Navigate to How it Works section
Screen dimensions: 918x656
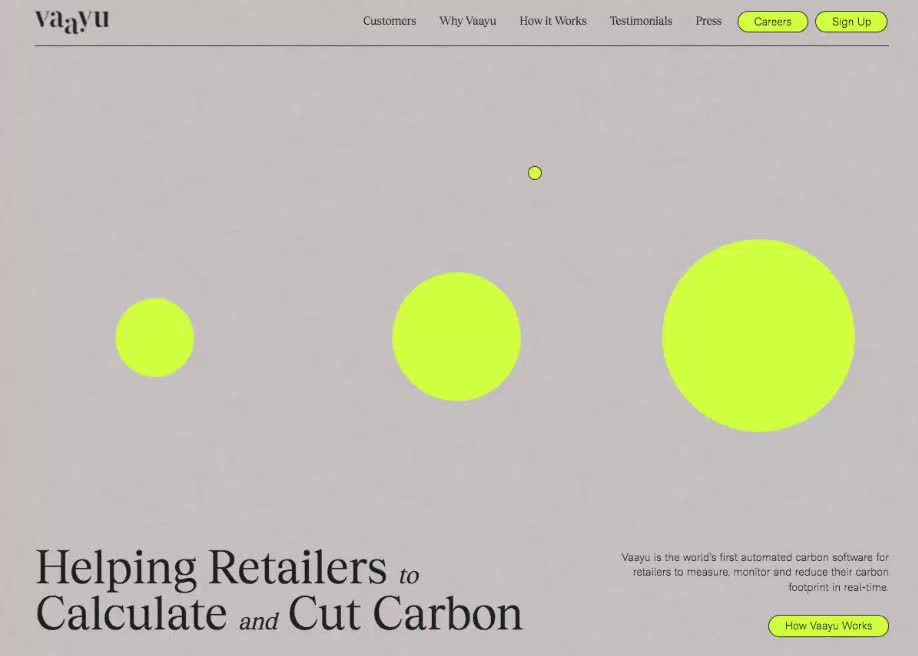[x=552, y=21]
